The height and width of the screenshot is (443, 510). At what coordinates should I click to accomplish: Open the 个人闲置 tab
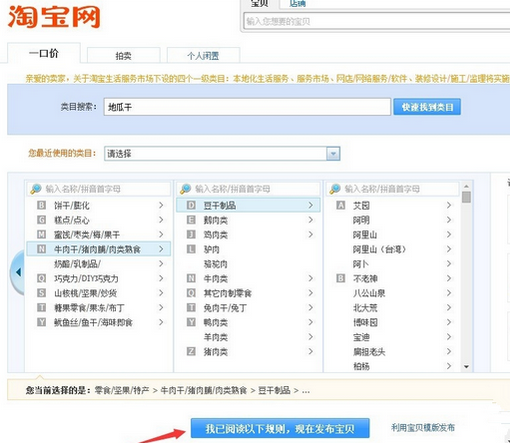[203, 56]
